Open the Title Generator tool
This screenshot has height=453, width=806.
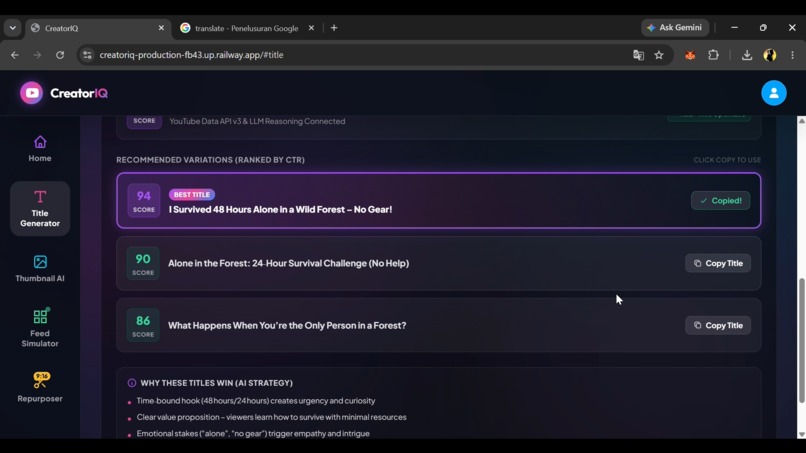tap(40, 209)
